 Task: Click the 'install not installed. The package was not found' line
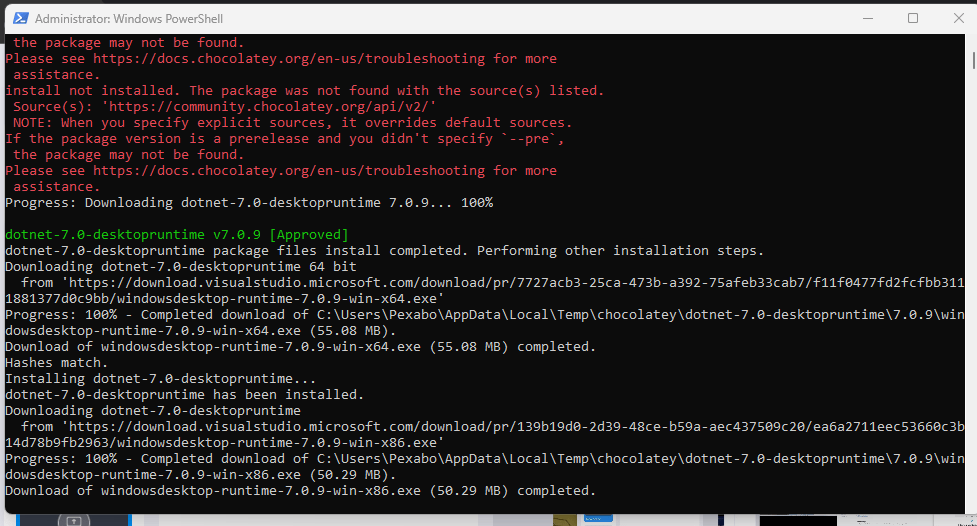point(305,90)
